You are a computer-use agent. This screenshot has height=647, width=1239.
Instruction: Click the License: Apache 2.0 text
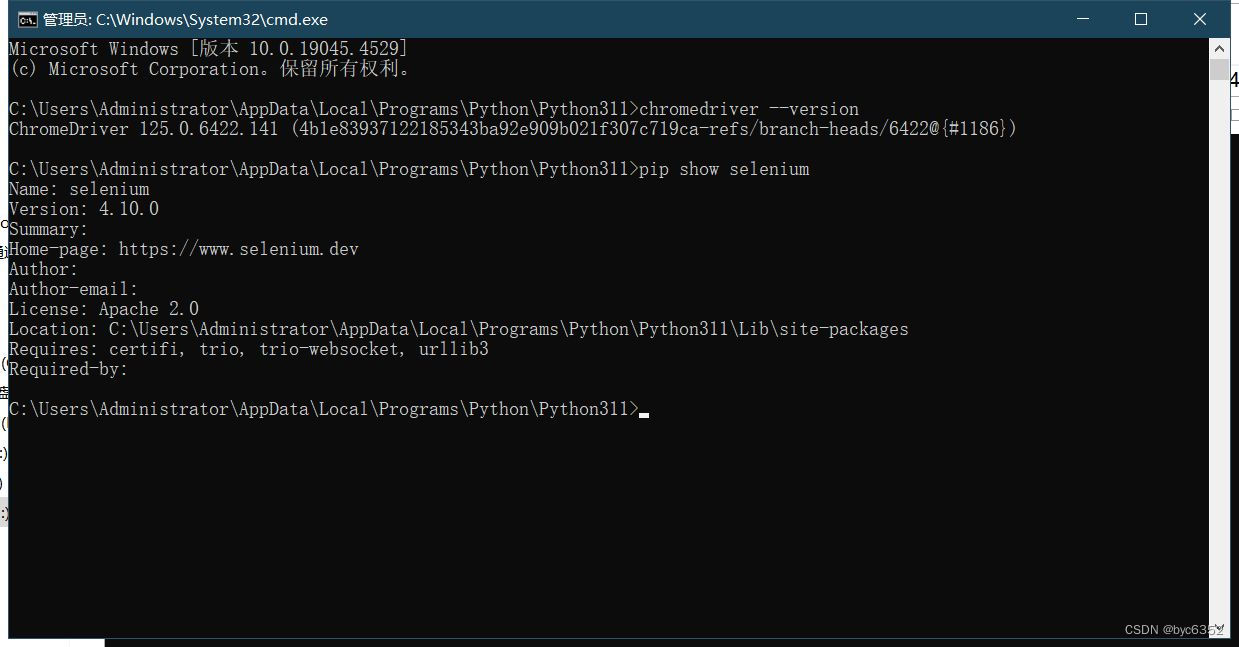101,308
